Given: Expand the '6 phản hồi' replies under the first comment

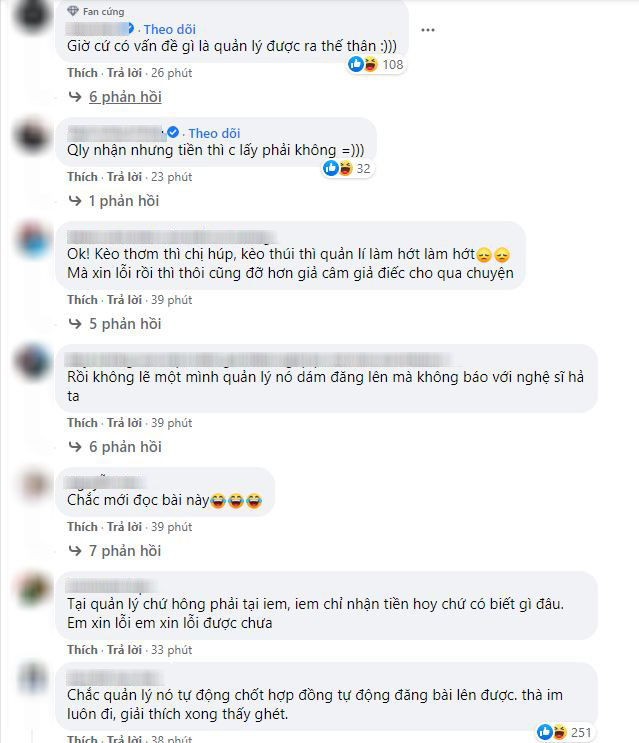Looking at the screenshot, I should click(x=125, y=97).
